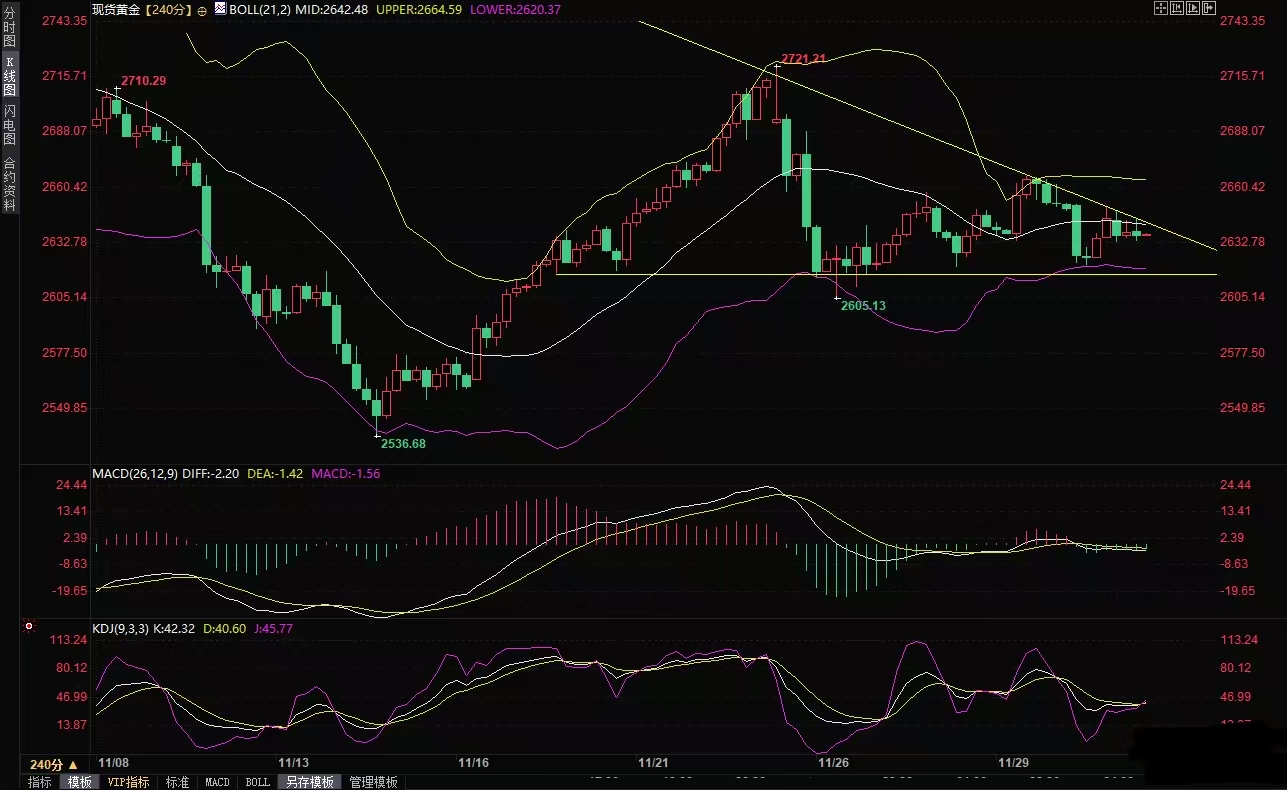Open the 240分 timeframe dropdown at bottom
The width and height of the screenshot is (1287, 790).
pos(54,765)
